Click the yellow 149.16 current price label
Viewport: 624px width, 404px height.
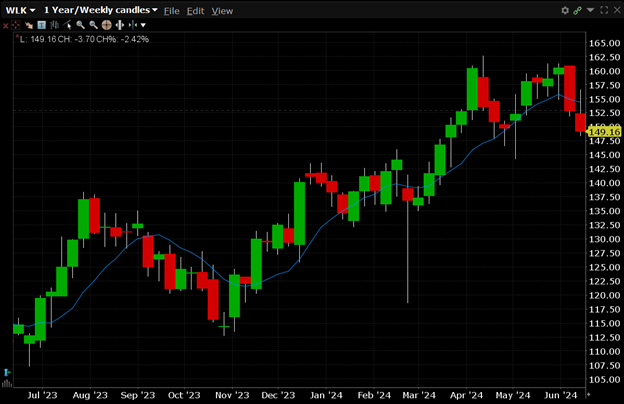click(x=604, y=132)
